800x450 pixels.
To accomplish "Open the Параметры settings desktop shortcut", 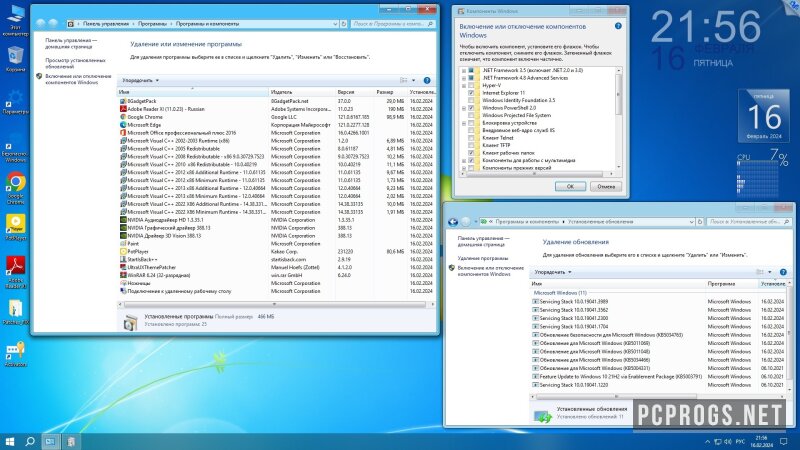I will (x=15, y=101).
